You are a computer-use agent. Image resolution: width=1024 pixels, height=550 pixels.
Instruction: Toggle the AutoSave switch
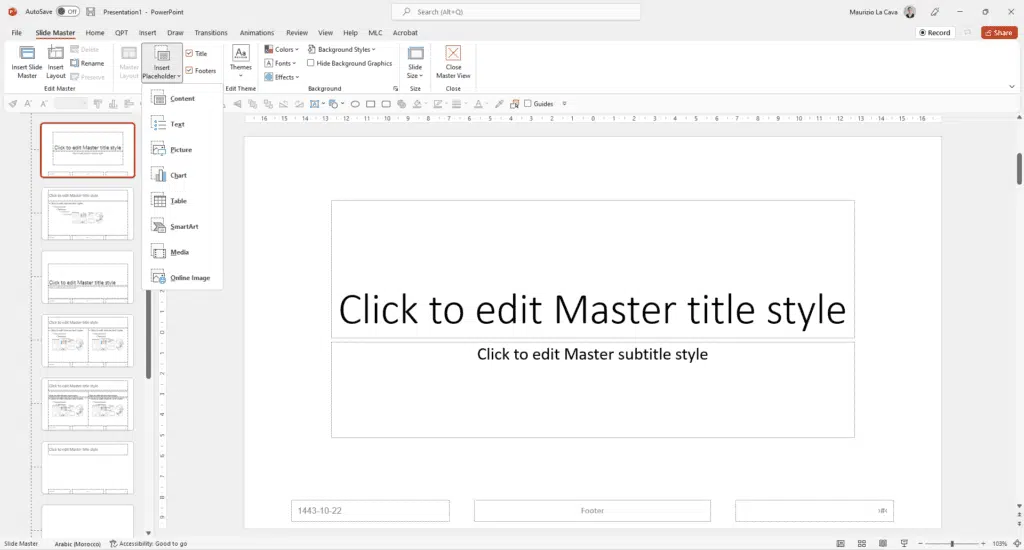(68, 11)
